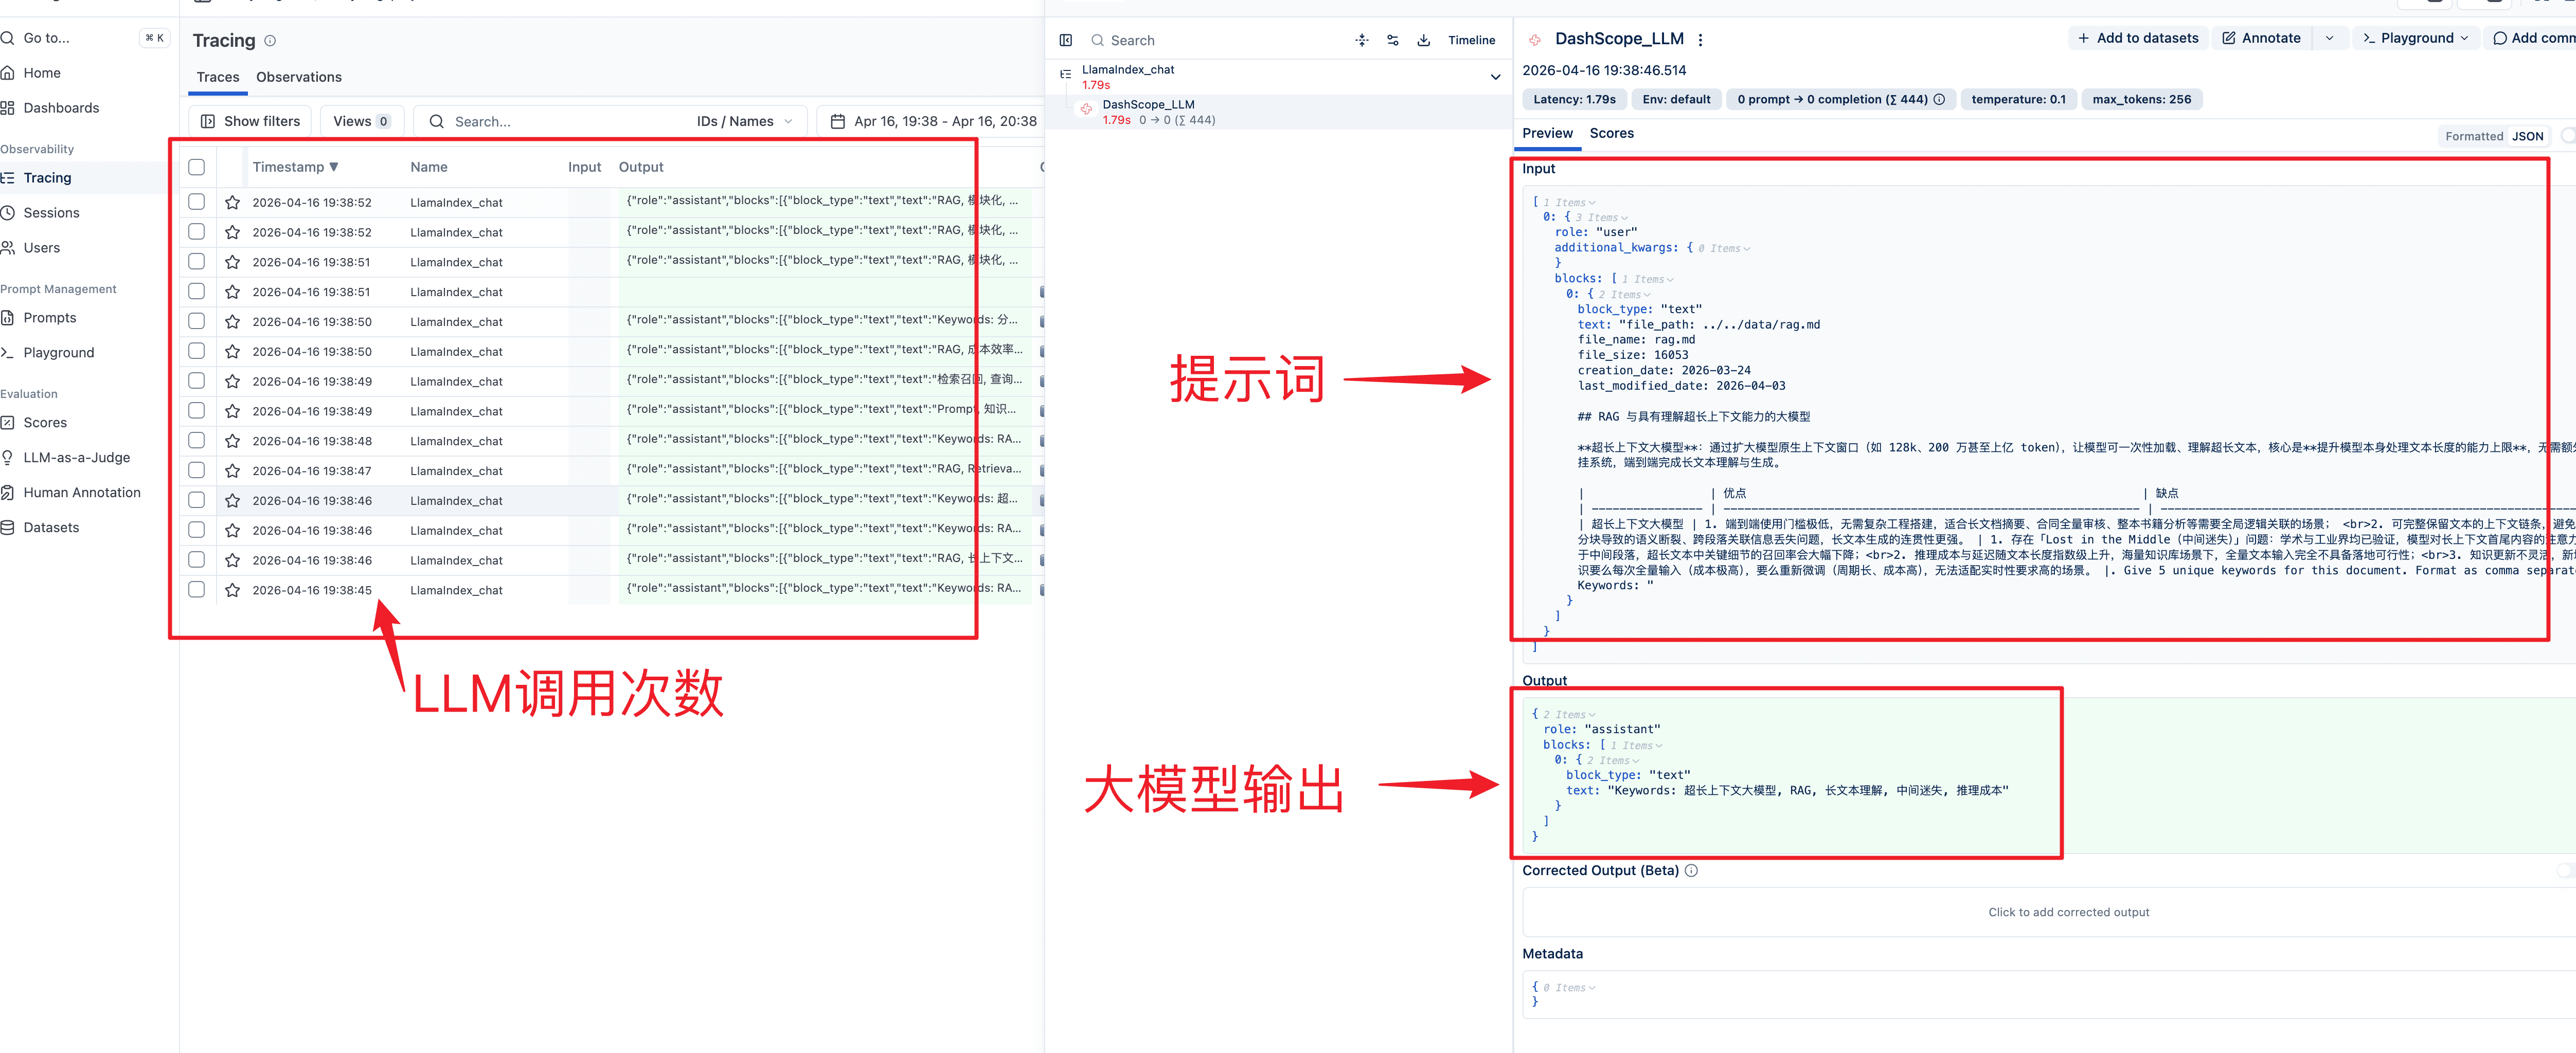Click the Show filters button
The width and height of the screenshot is (2576, 1053).
pos(250,121)
